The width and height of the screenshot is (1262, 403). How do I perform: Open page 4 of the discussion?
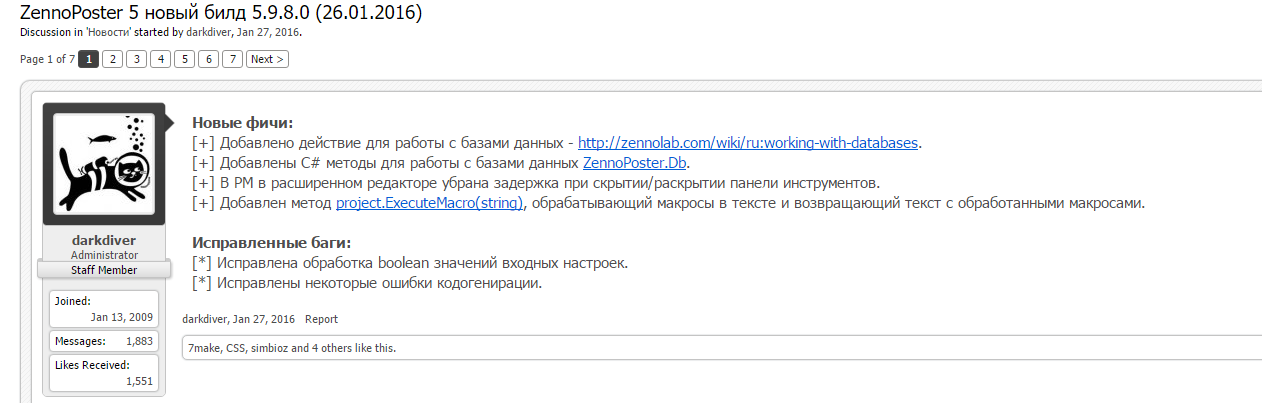click(x=160, y=59)
